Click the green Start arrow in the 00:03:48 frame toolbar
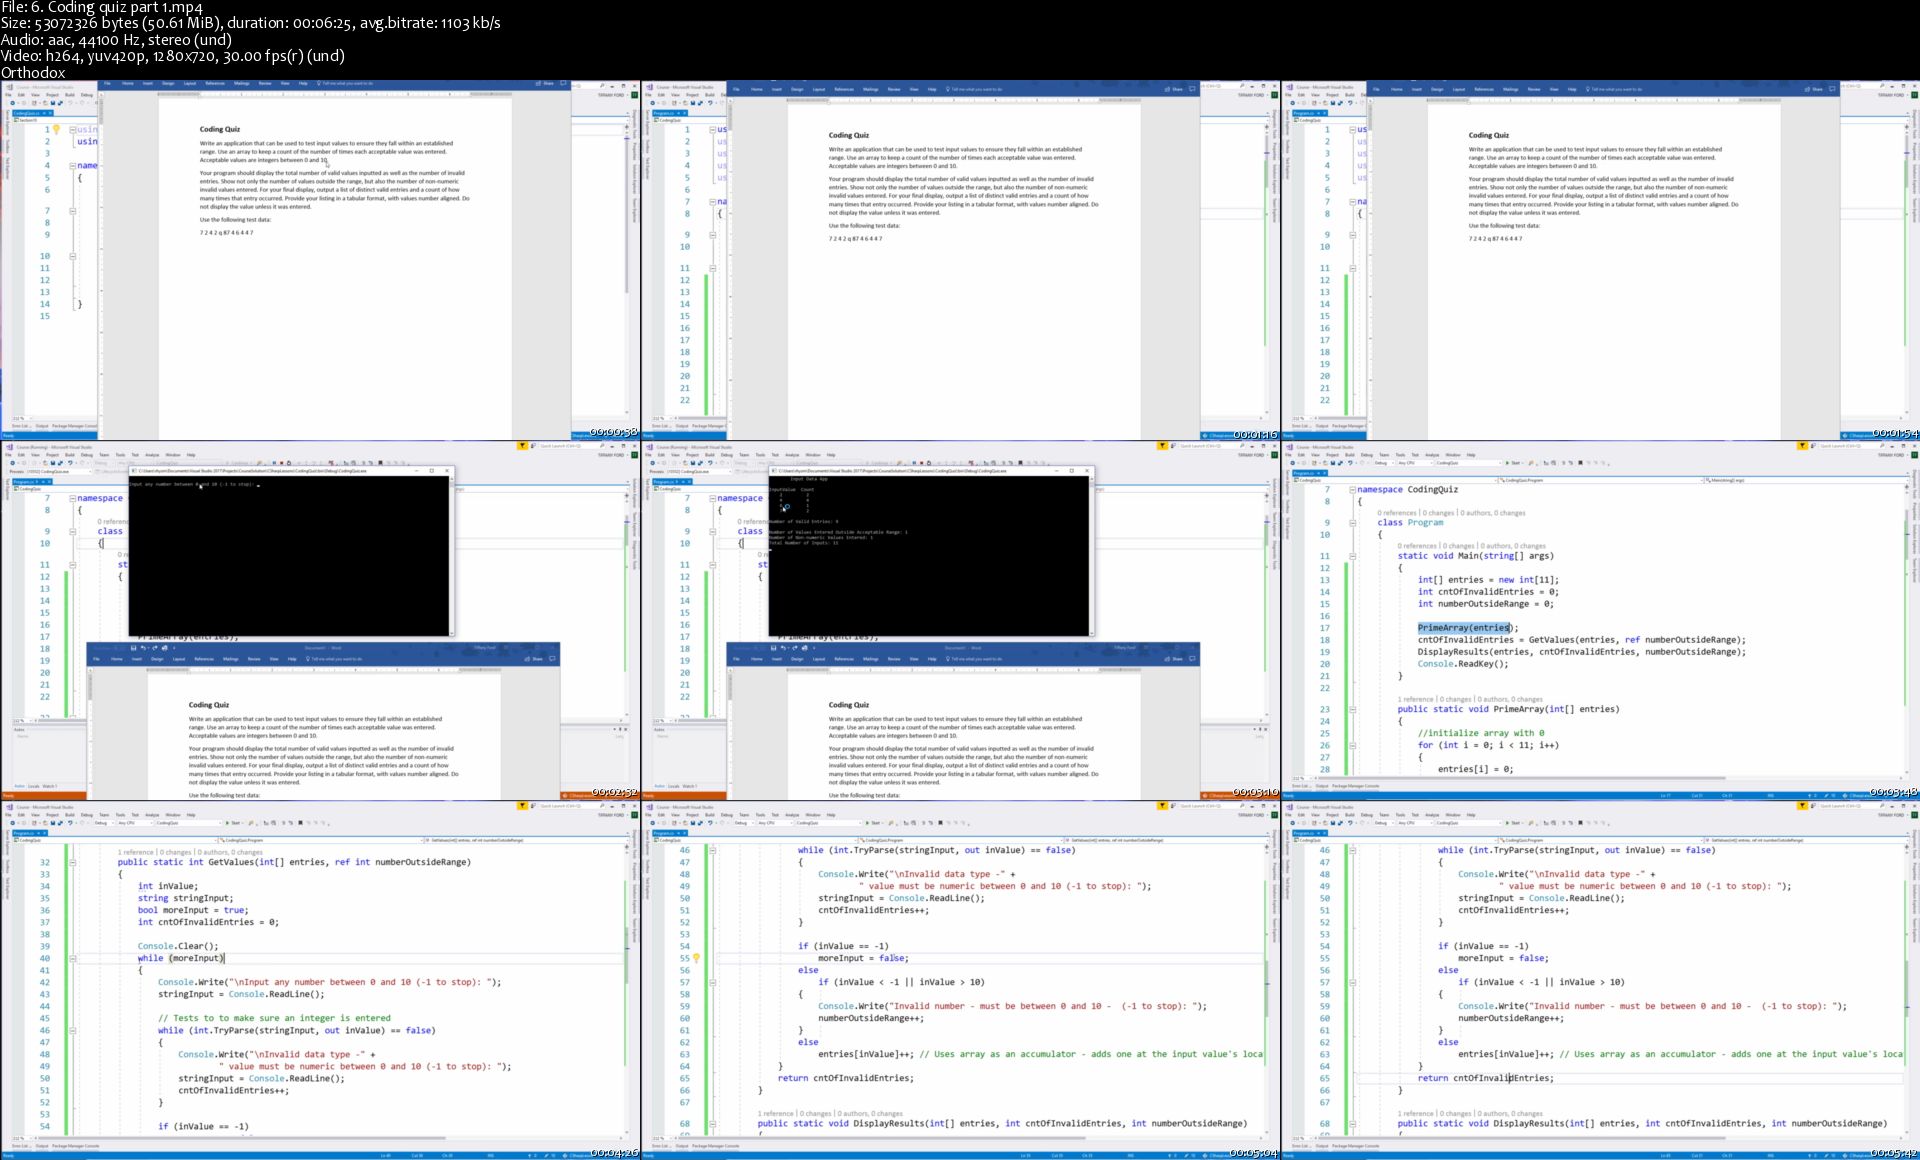Viewport: 1920px width, 1160px height. point(1507,463)
